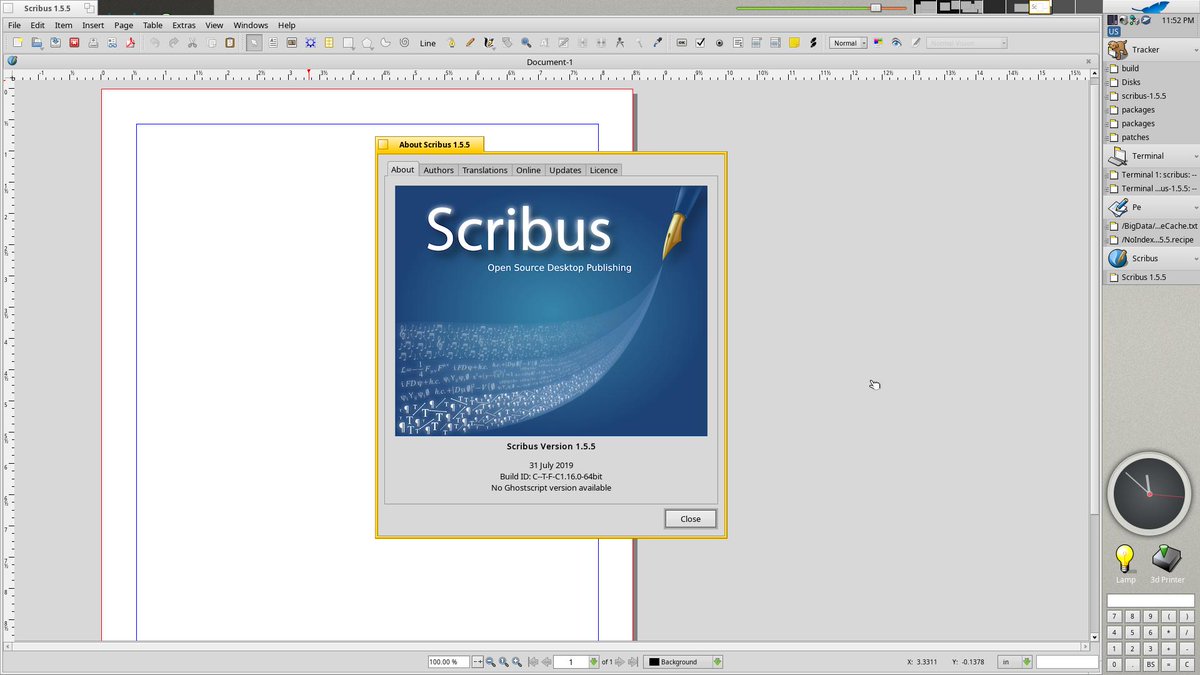Switch to the Authors tab

(x=438, y=170)
